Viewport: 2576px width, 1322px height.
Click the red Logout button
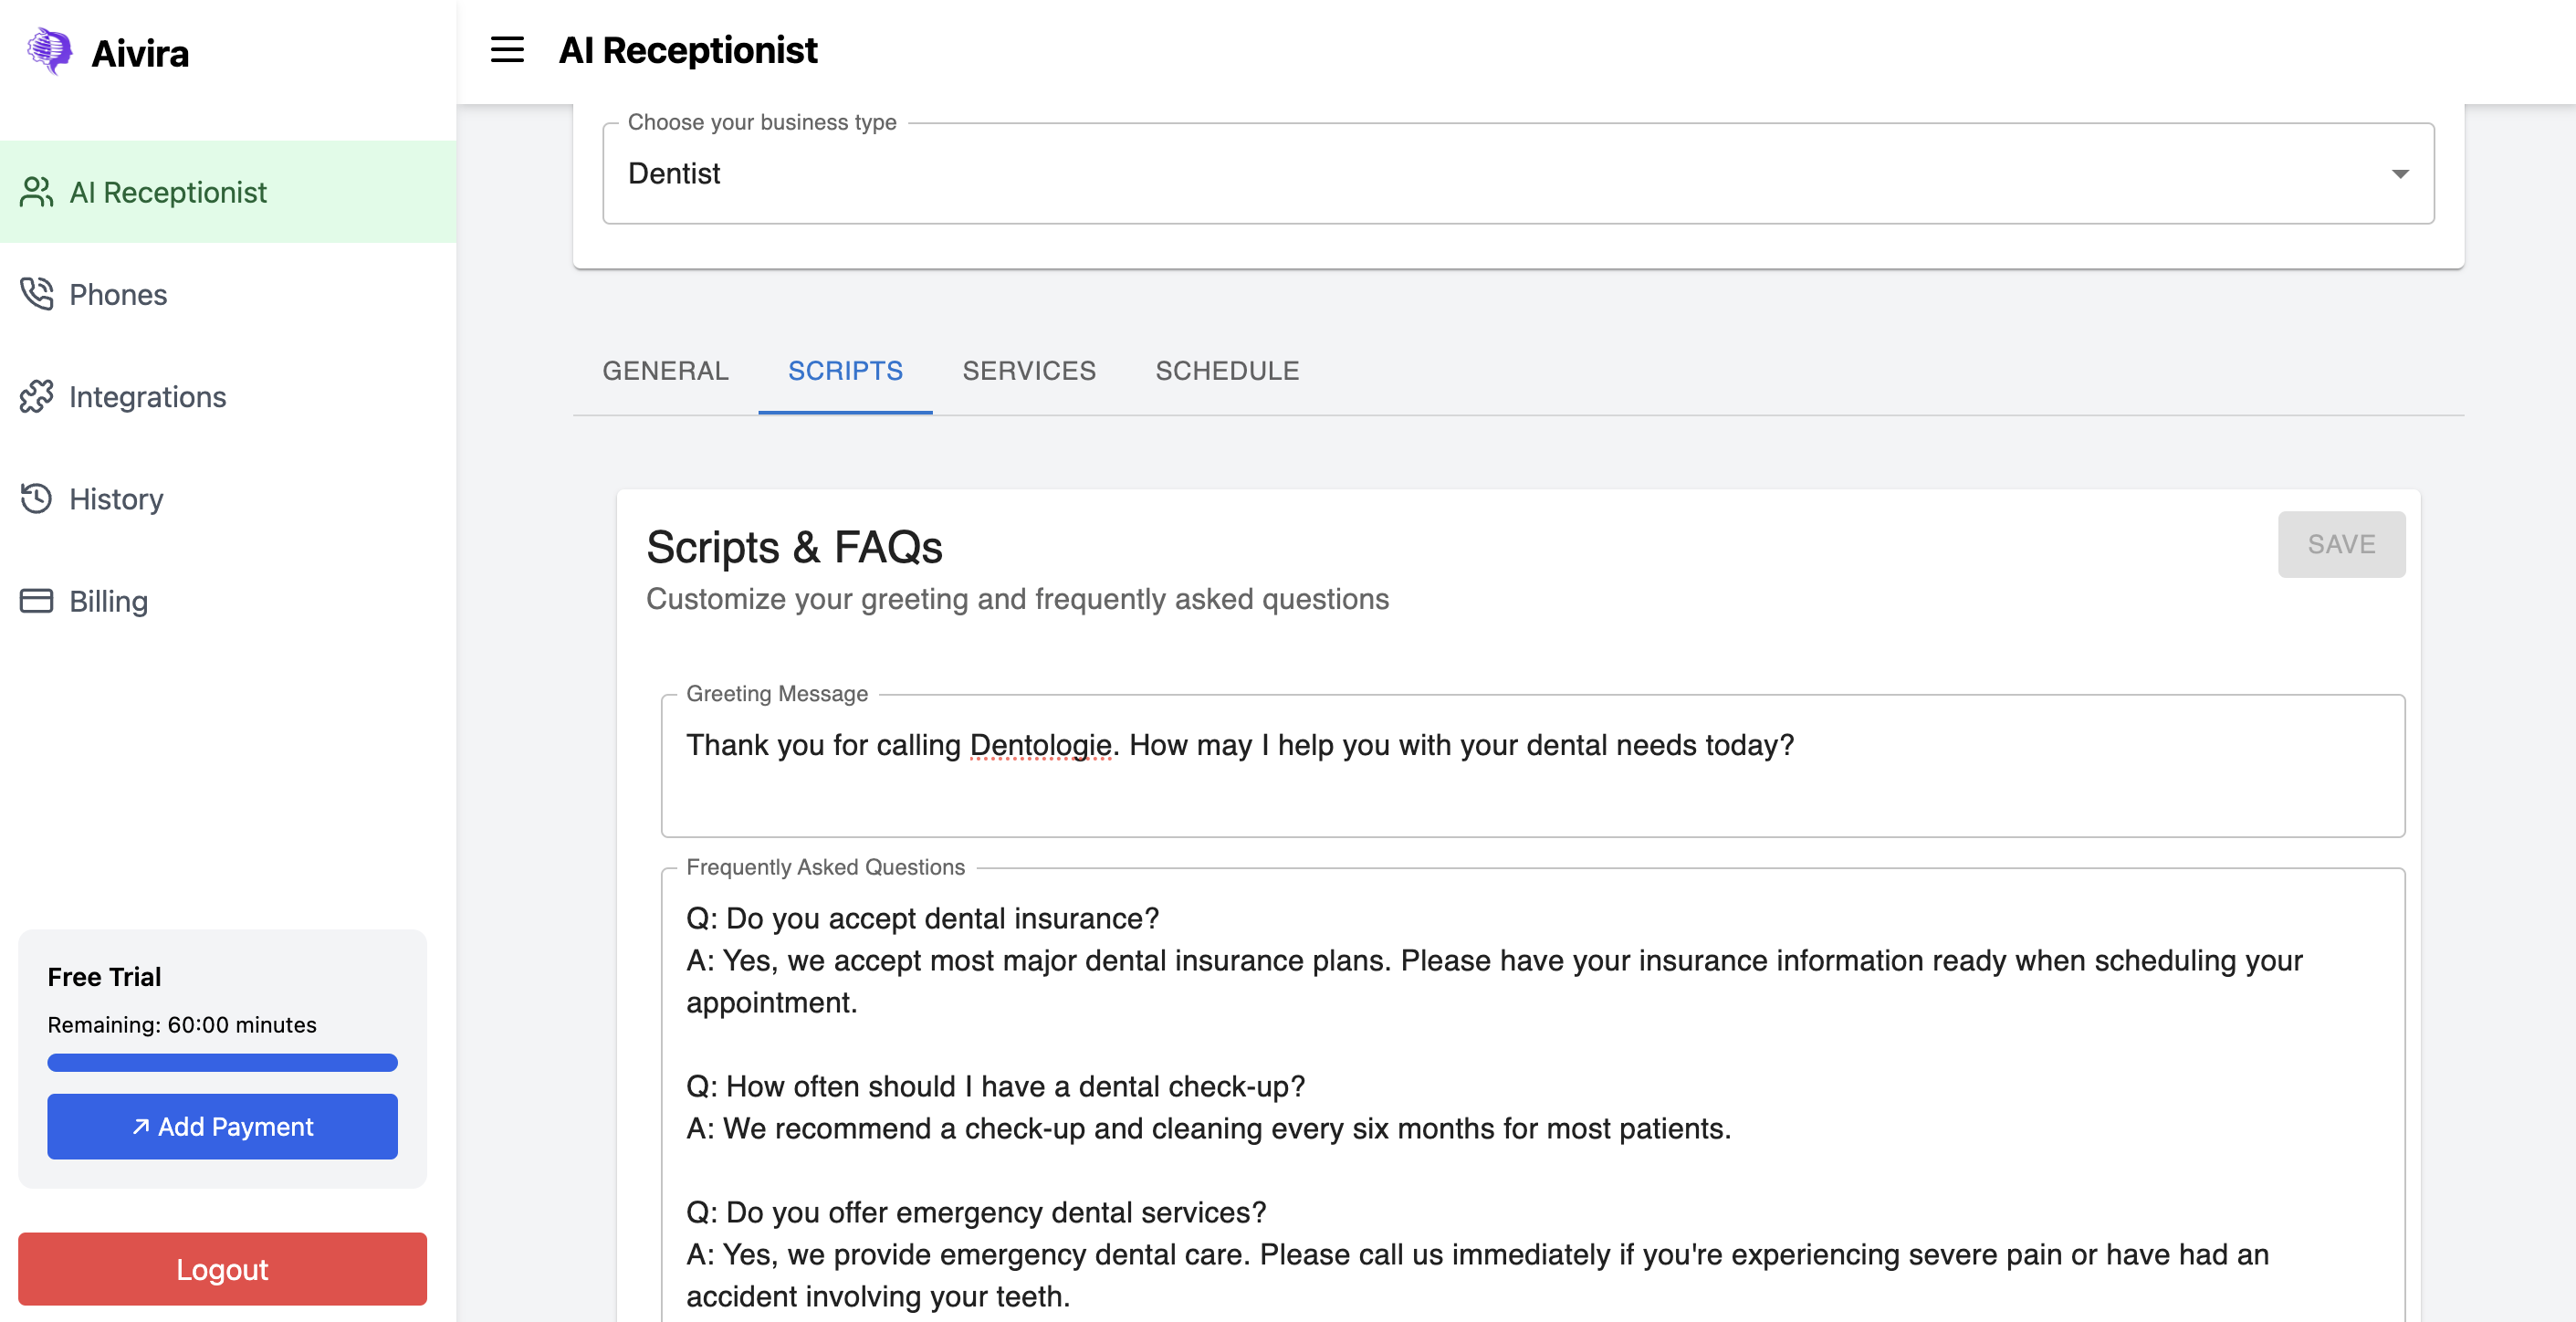(222, 1269)
